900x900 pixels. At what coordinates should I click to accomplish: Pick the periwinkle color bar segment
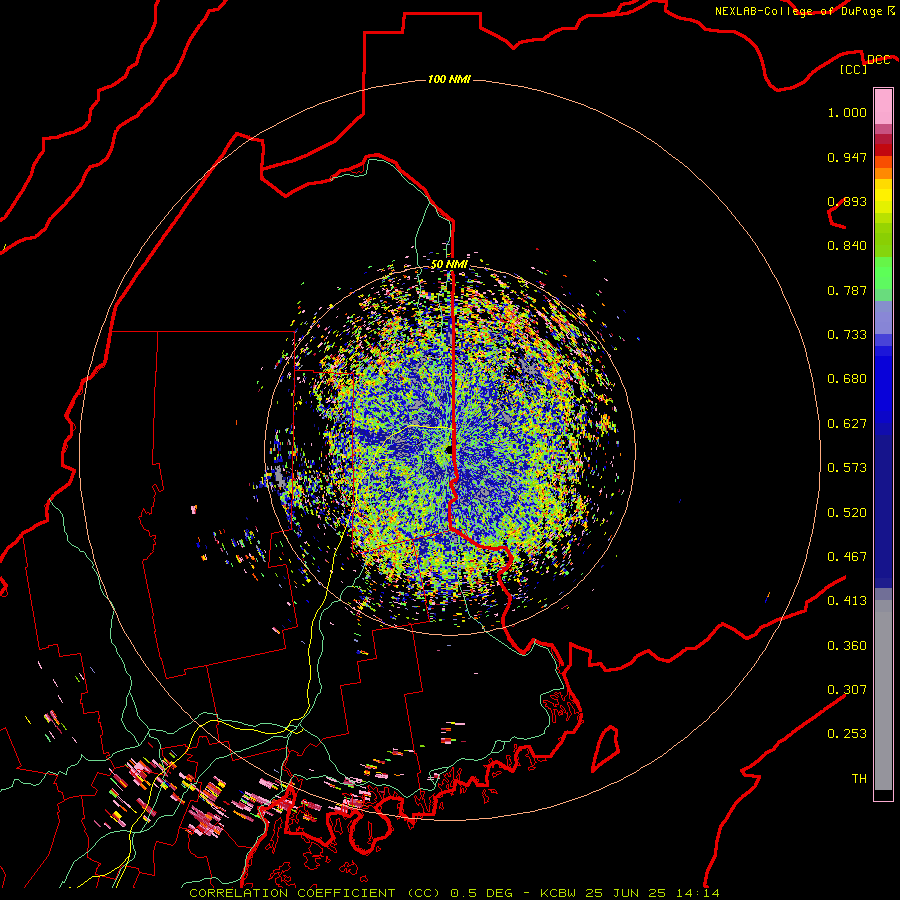(883, 318)
